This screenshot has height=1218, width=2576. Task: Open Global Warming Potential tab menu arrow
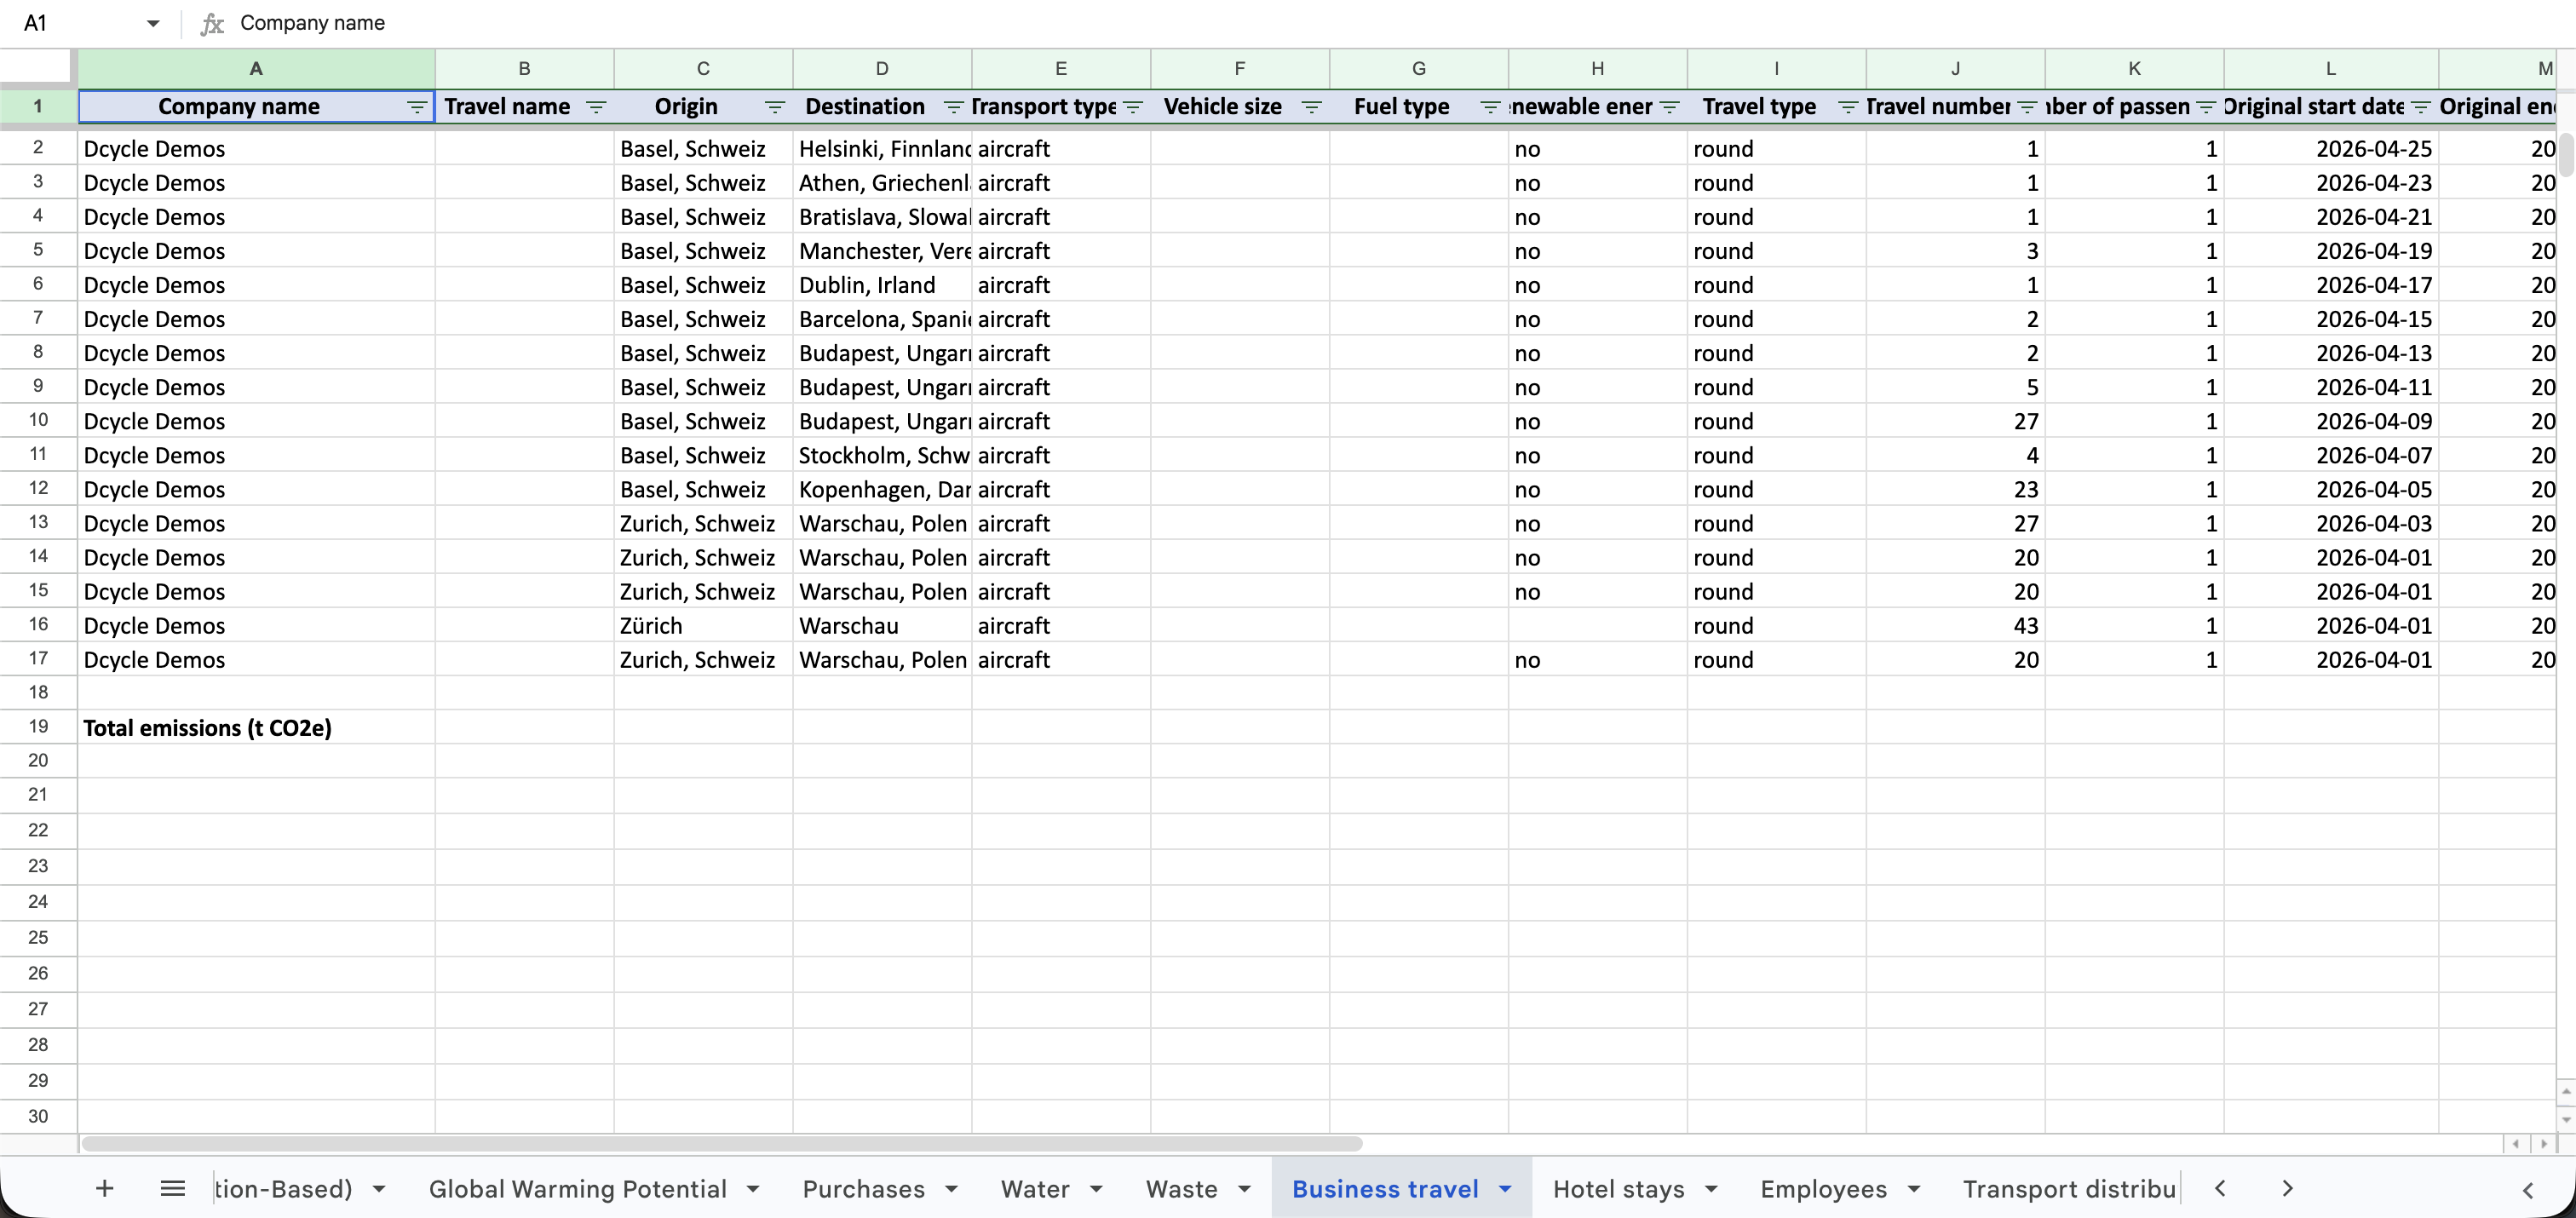tap(754, 1189)
